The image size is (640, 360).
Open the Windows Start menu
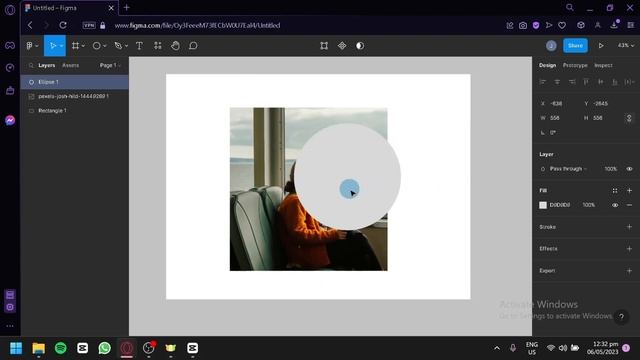[x=16, y=348]
